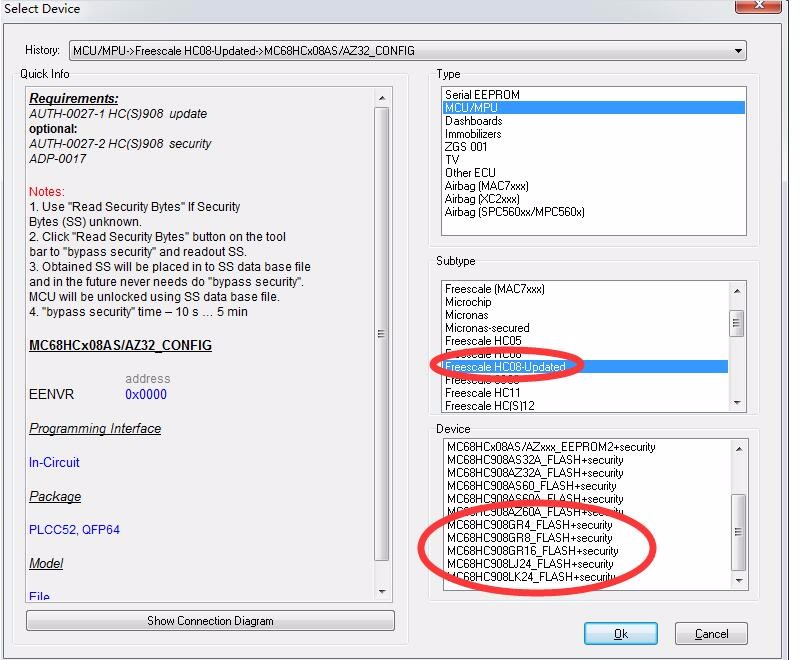Select Freescale HC08-Updated subtype

[585, 367]
